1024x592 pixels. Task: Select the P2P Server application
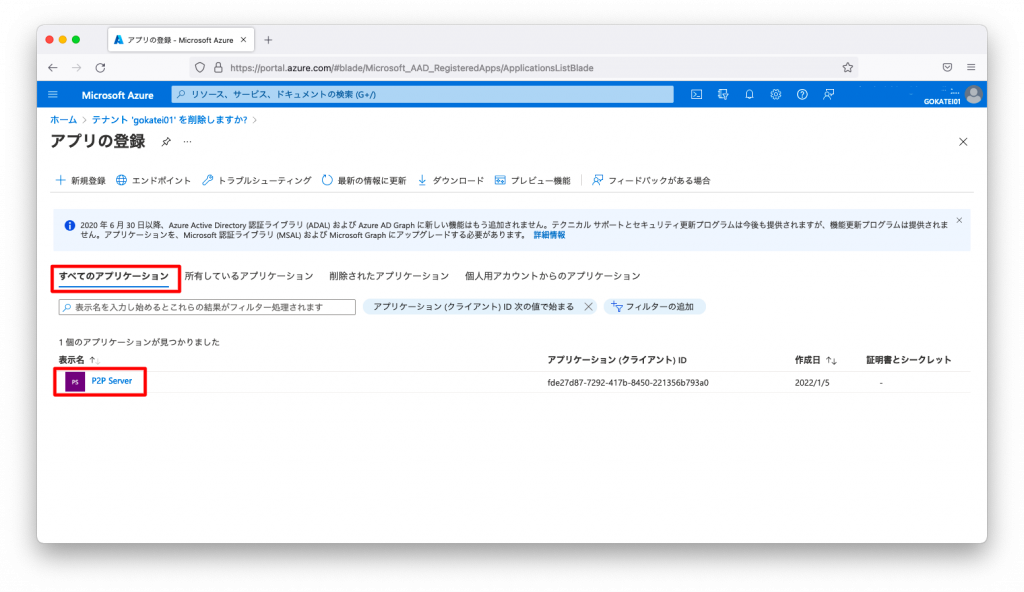pos(111,381)
